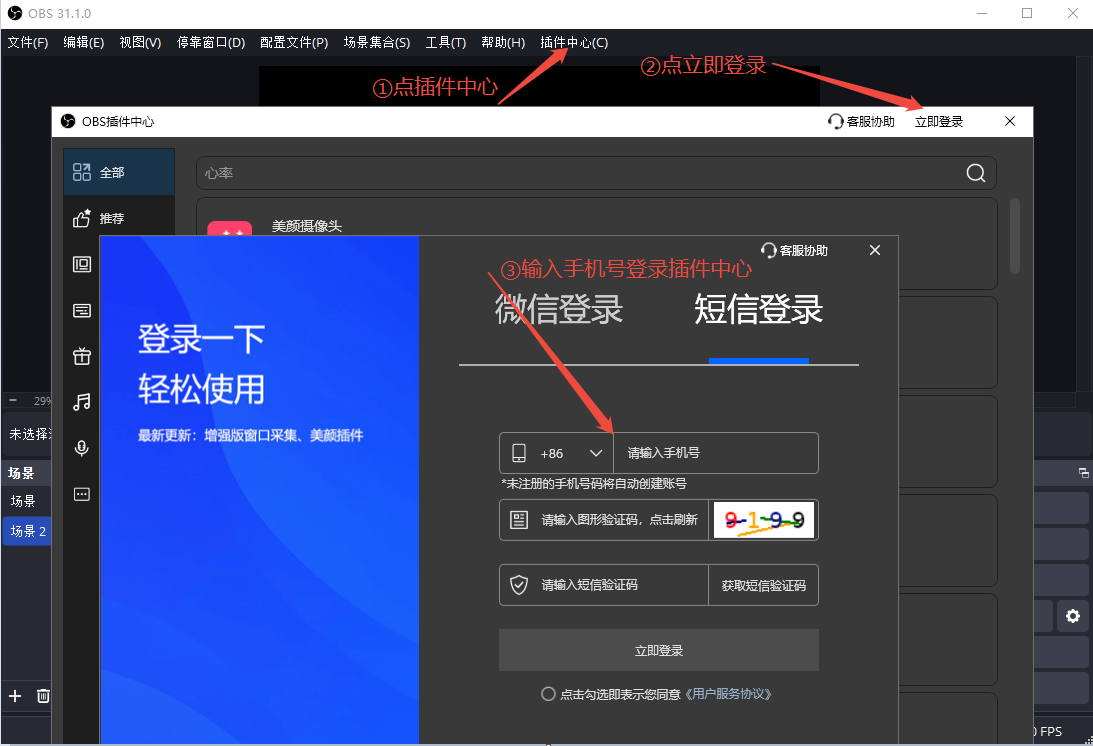Open the 推荐 plugins category

(x=110, y=217)
